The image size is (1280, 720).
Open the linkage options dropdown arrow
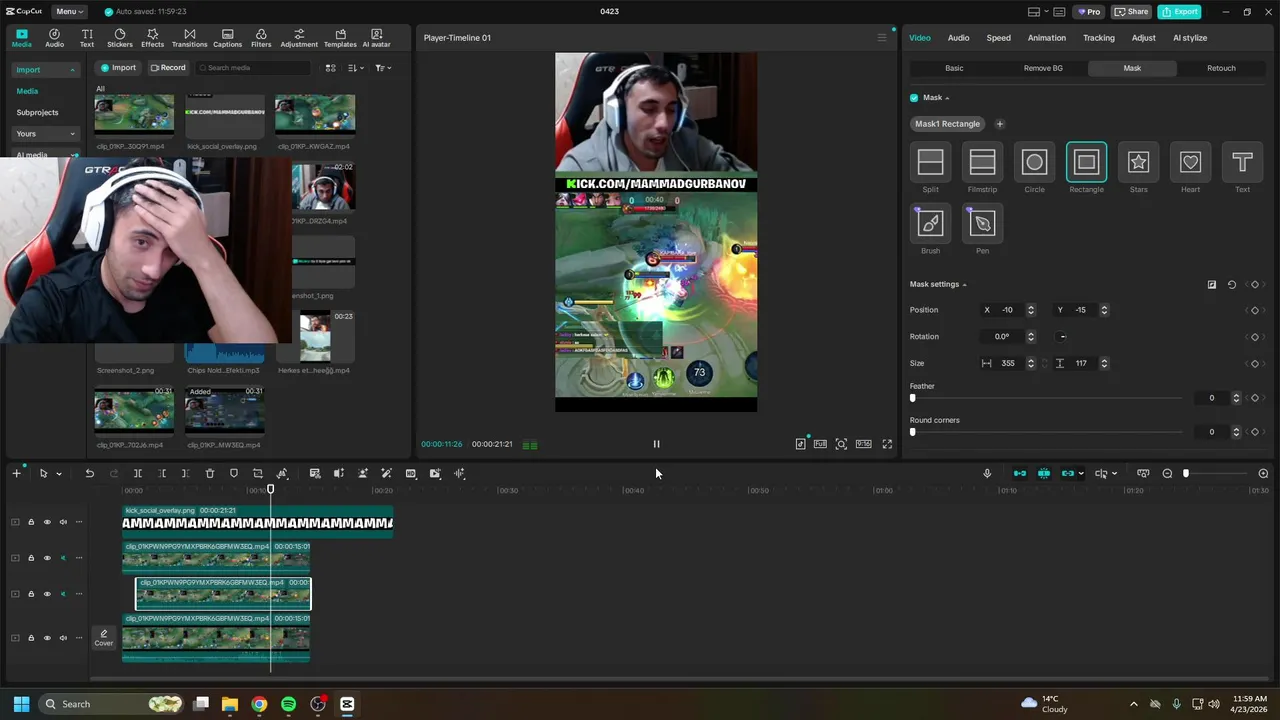point(1081,474)
